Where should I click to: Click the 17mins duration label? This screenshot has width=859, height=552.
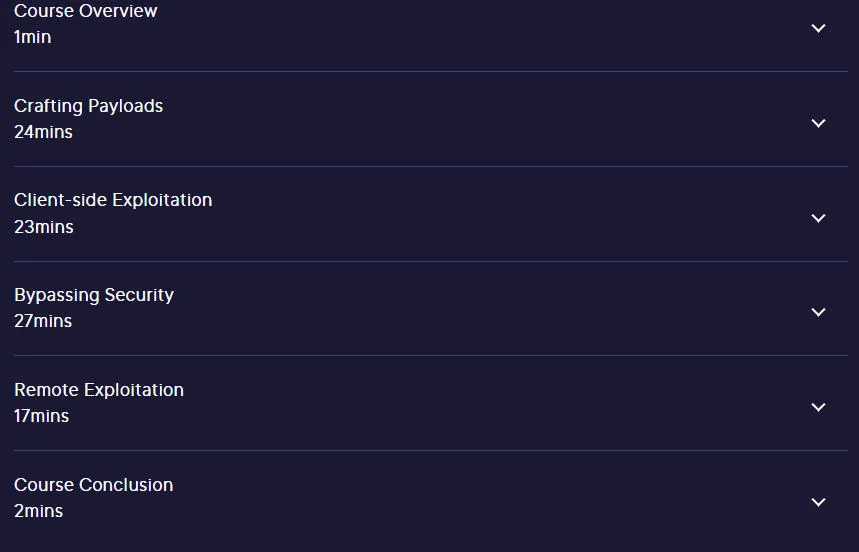42,416
